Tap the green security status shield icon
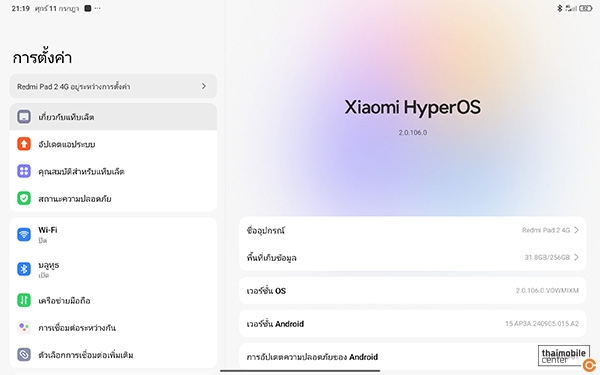This screenshot has width=600, height=375. coord(24,198)
